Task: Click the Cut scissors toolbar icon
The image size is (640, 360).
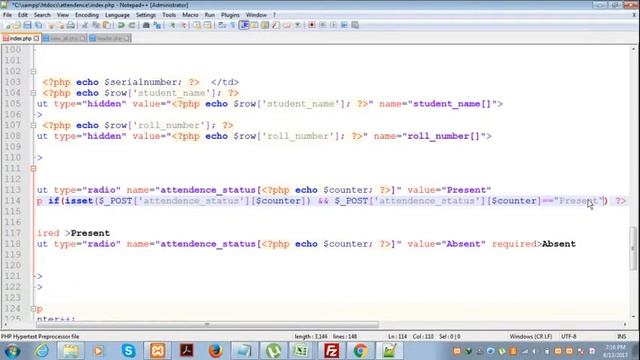Action: 84,25
